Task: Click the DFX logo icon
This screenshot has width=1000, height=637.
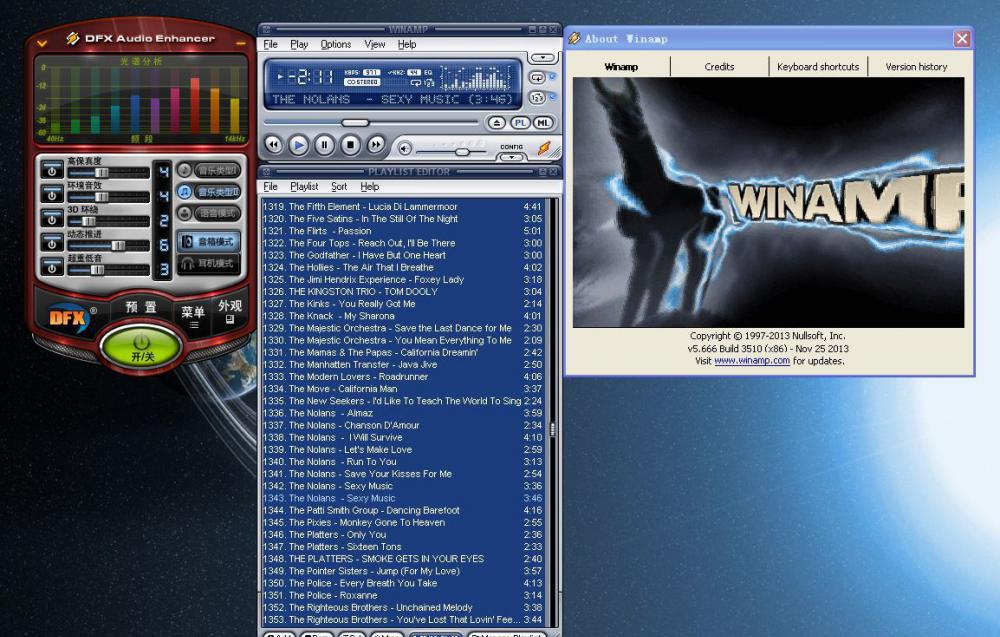Action: tap(69, 317)
